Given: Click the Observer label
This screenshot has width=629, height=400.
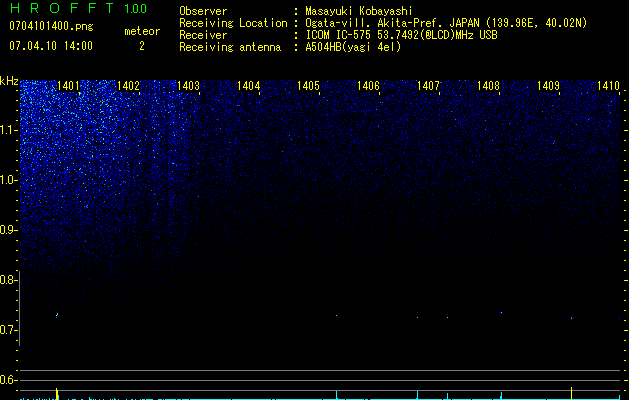Looking at the screenshot, I should pyautogui.click(x=203, y=11).
